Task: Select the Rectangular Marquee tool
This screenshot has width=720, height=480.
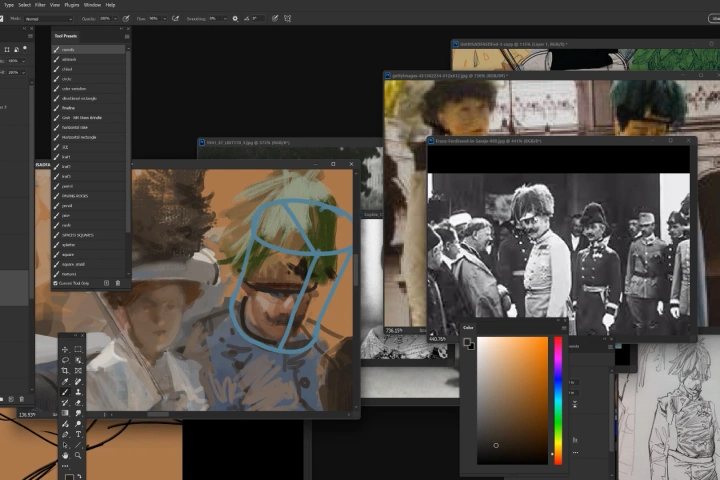Action: click(x=78, y=350)
